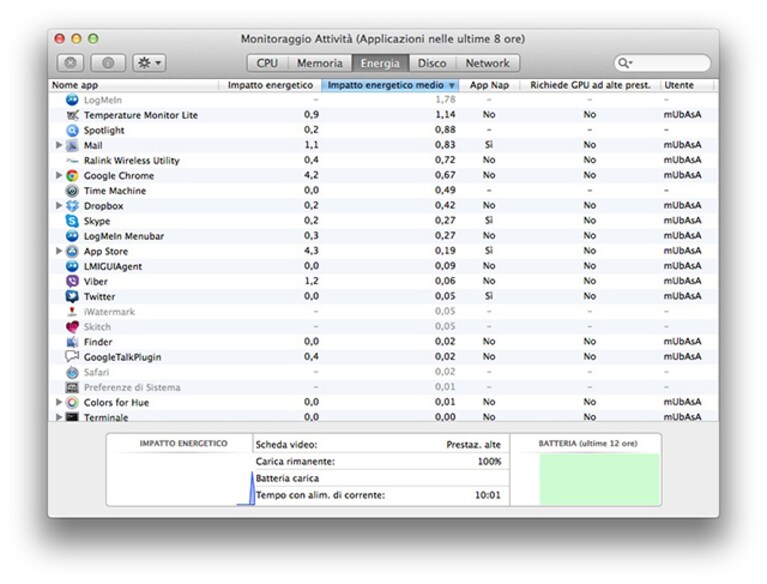Click the Terminale app icon
This screenshot has height=584, width=767.
pos(72,417)
